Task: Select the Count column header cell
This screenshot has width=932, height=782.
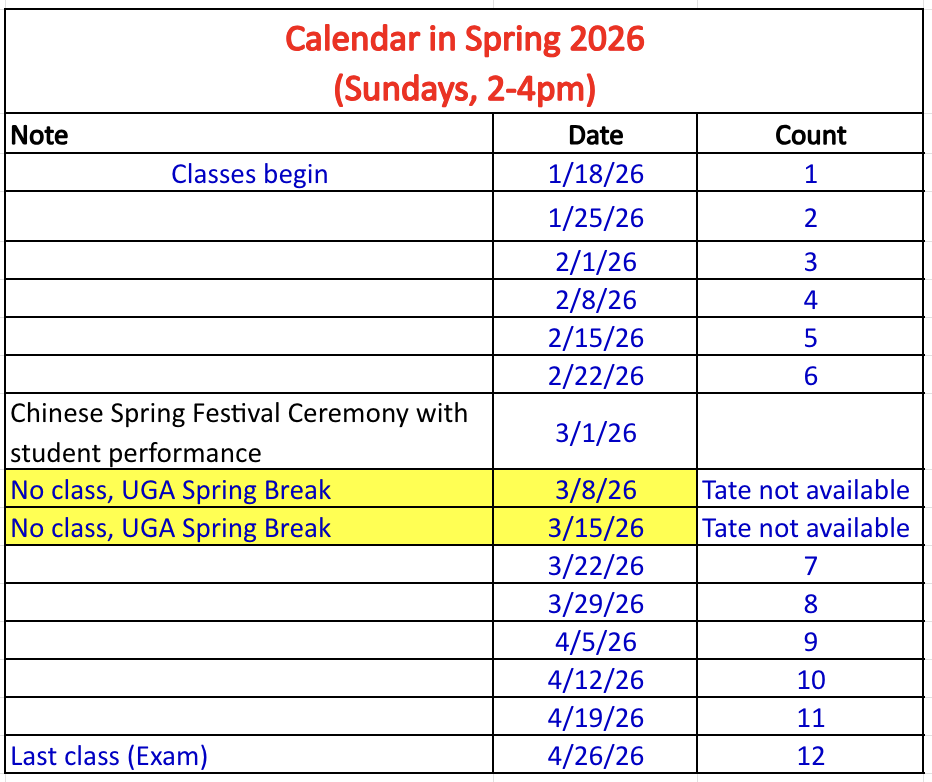Action: point(810,135)
